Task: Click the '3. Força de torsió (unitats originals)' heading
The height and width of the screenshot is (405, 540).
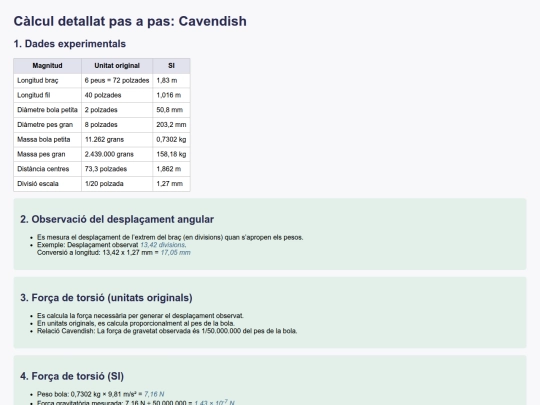Action: (106, 298)
